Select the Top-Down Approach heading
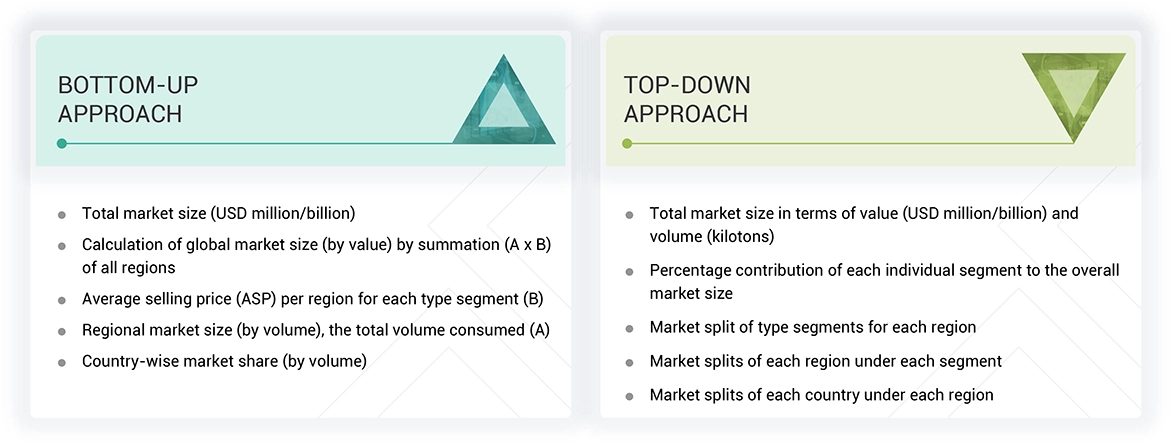Image resolution: width=1170 pixels, height=444 pixels. click(x=687, y=99)
